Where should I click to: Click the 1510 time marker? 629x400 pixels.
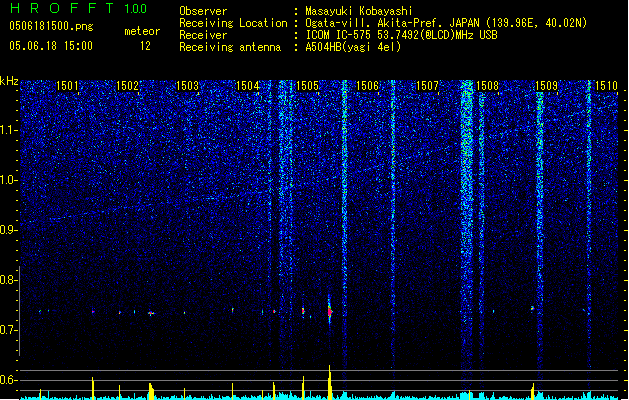[x=606, y=86]
